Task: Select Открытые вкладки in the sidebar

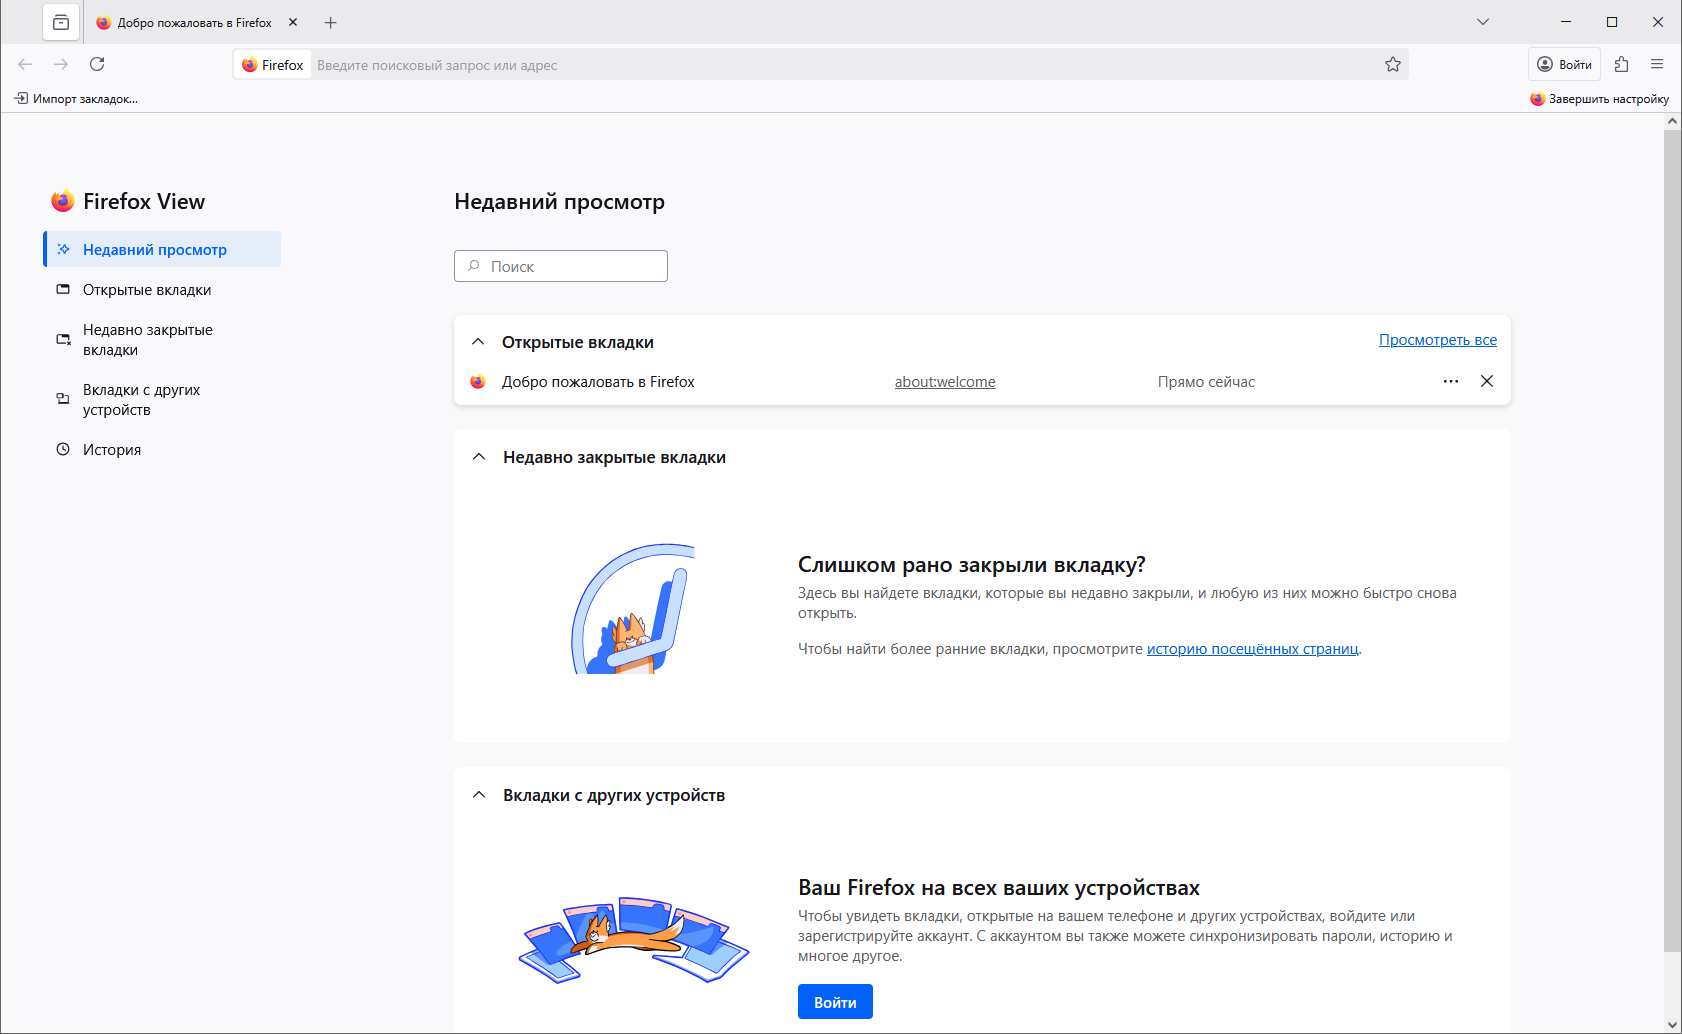Action: 147,290
